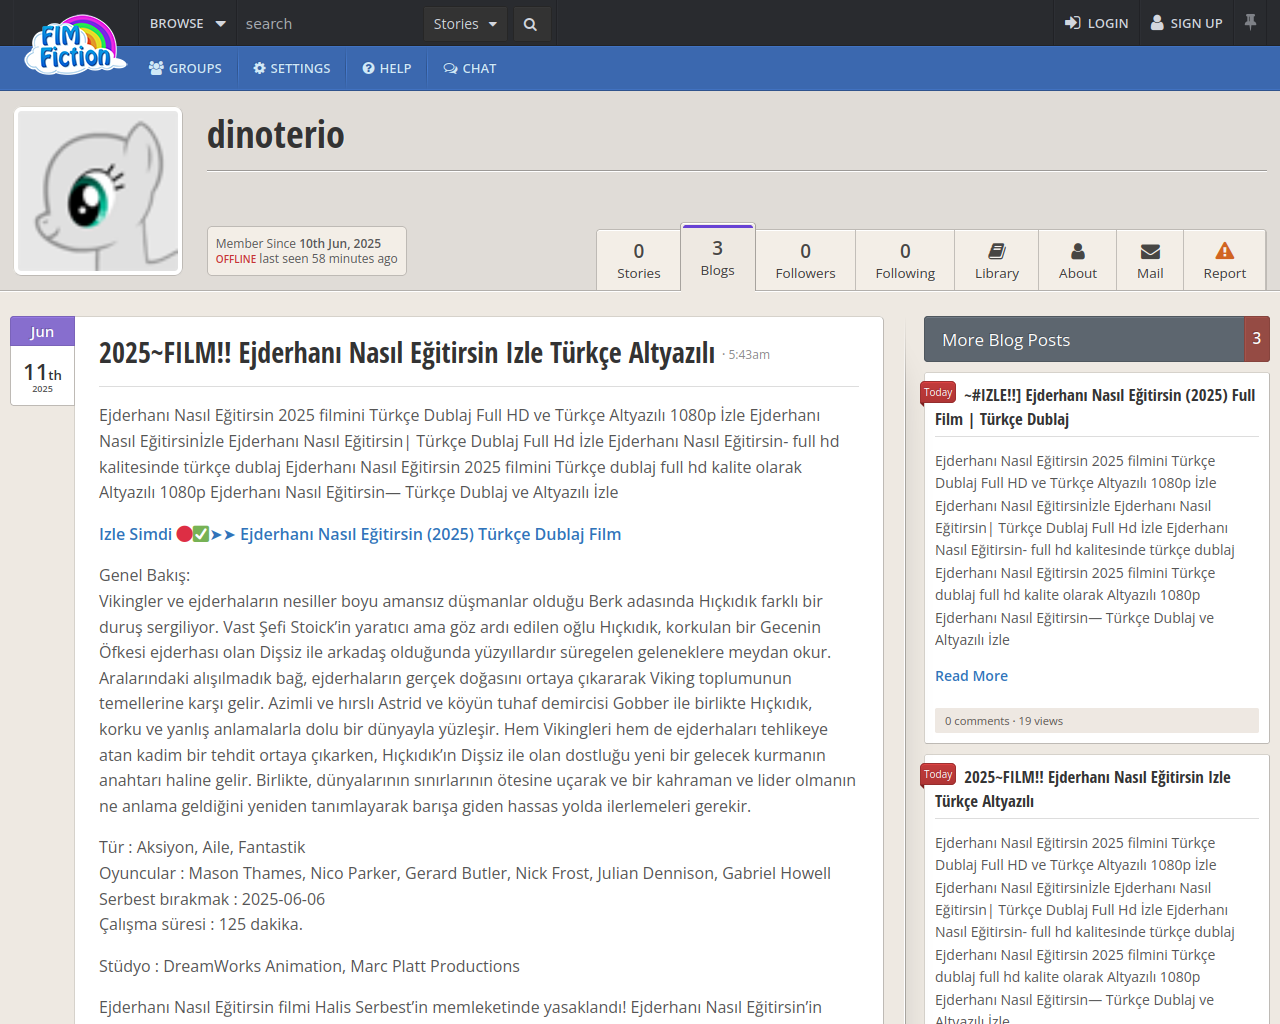Click the Today tag on ~#IZLE!!] post
The width and height of the screenshot is (1280, 1024).
pyautogui.click(x=938, y=393)
